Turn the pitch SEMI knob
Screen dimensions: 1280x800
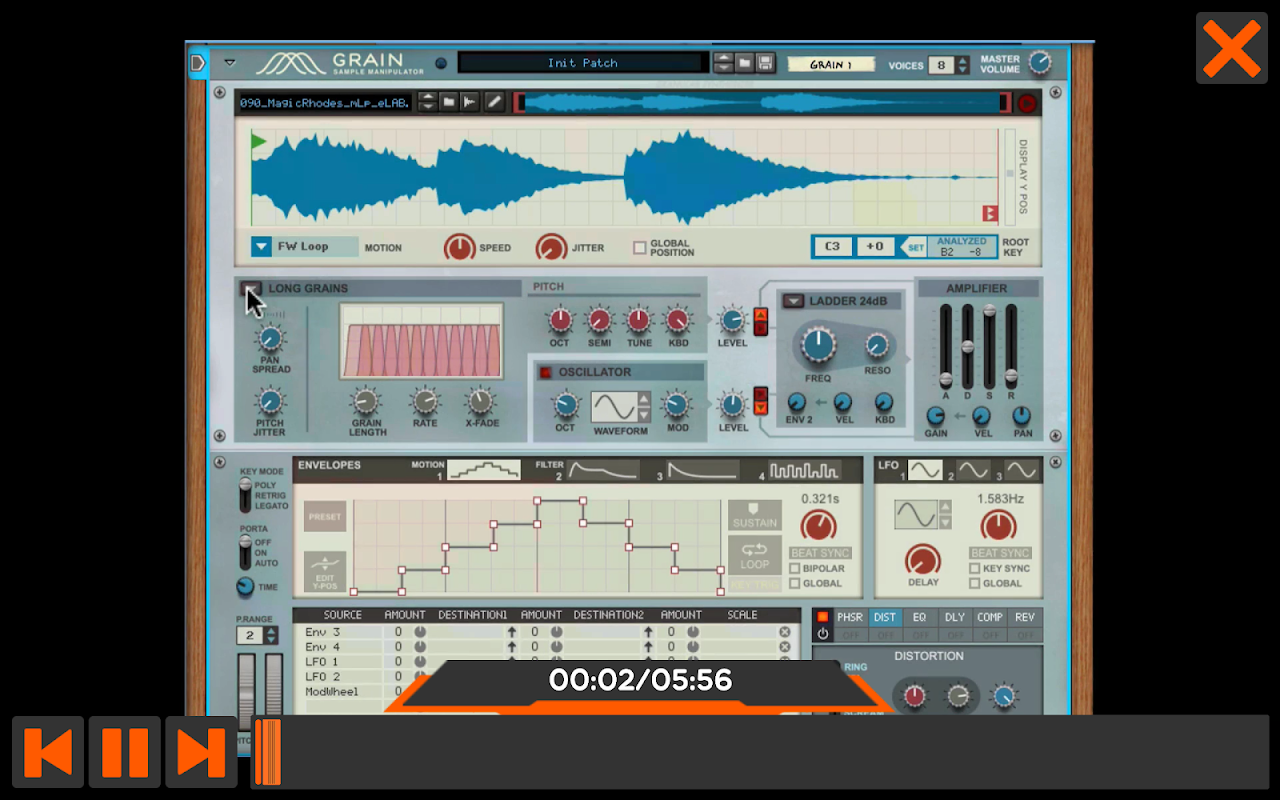pyautogui.click(x=599, y=320)
